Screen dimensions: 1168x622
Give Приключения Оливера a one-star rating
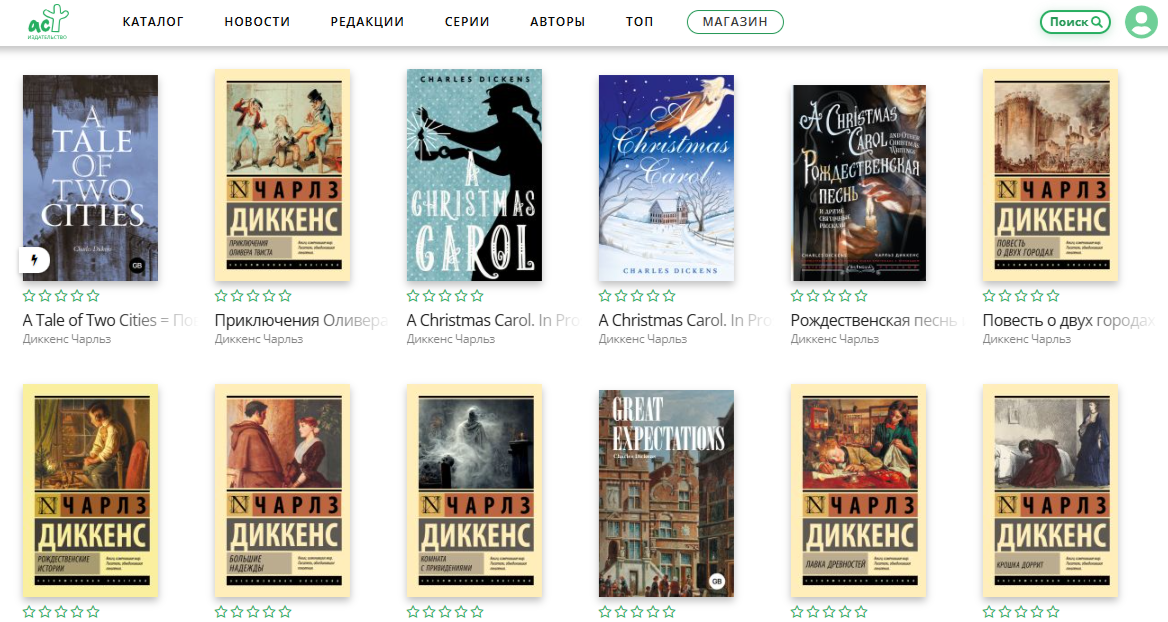click(x=221, y=296)
